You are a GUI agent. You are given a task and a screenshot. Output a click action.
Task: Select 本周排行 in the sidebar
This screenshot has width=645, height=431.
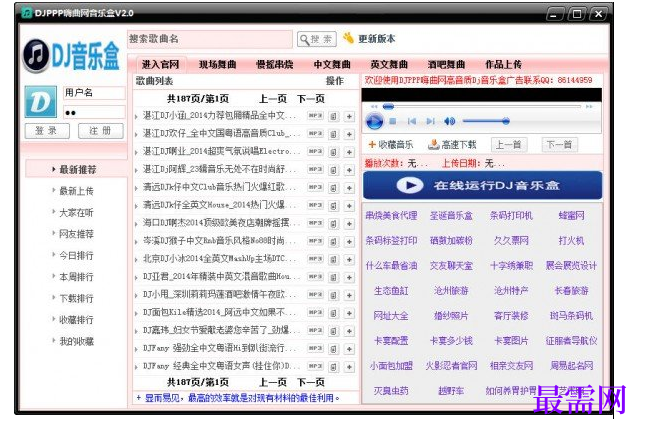(77, 277)
